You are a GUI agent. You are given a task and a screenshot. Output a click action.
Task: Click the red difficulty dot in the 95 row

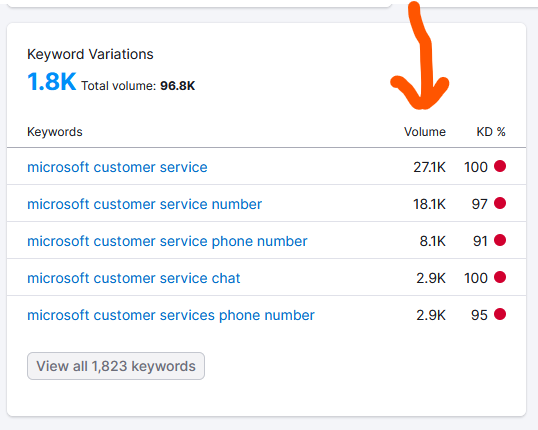point(500,314)
